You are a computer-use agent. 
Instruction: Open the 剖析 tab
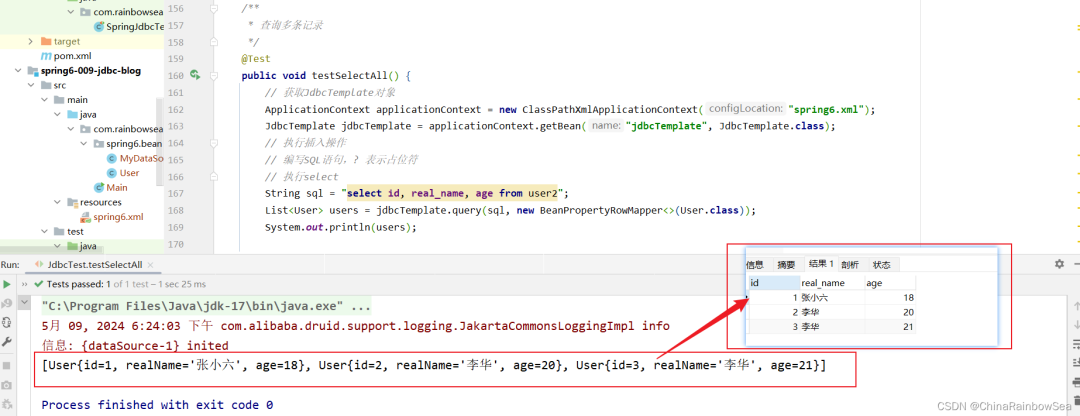(x=850, y=264)
